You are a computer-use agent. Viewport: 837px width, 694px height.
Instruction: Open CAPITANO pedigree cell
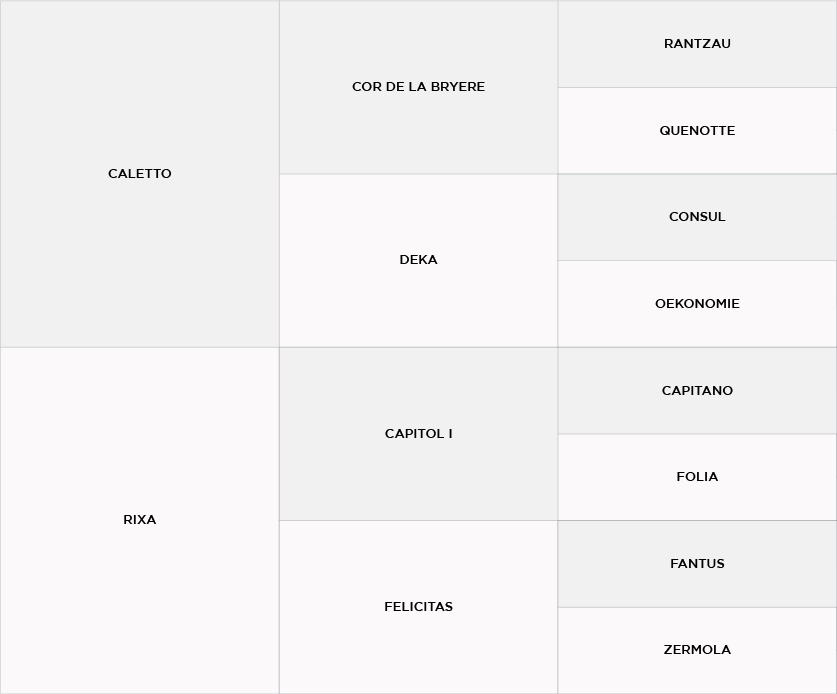(697, 391)
